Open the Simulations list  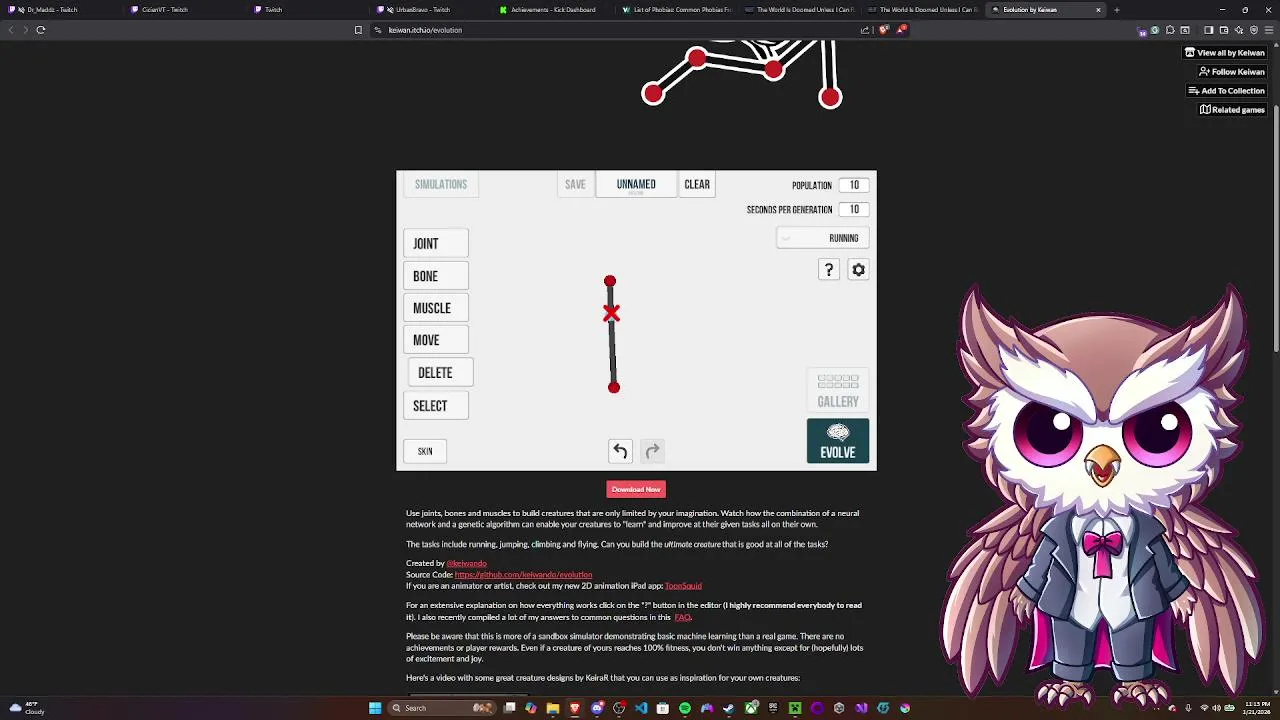[441, 184]
